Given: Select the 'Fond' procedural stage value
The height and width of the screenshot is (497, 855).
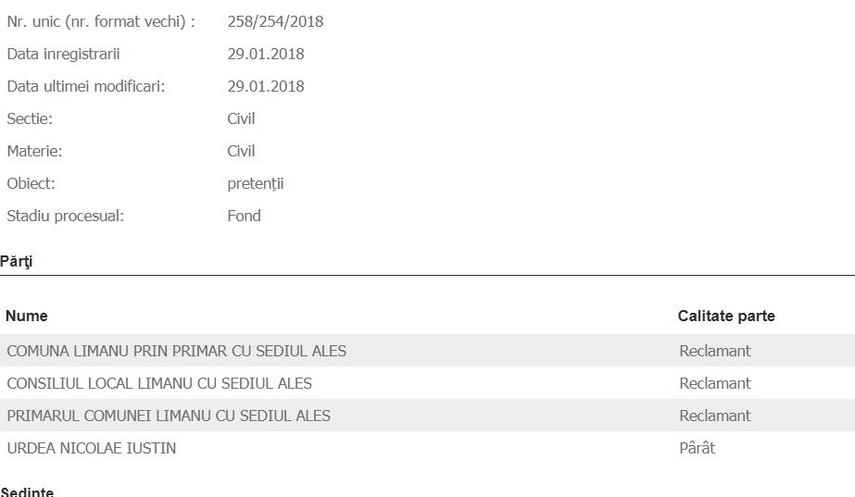Looking at the screenshot, I should (x=244, y=215).
